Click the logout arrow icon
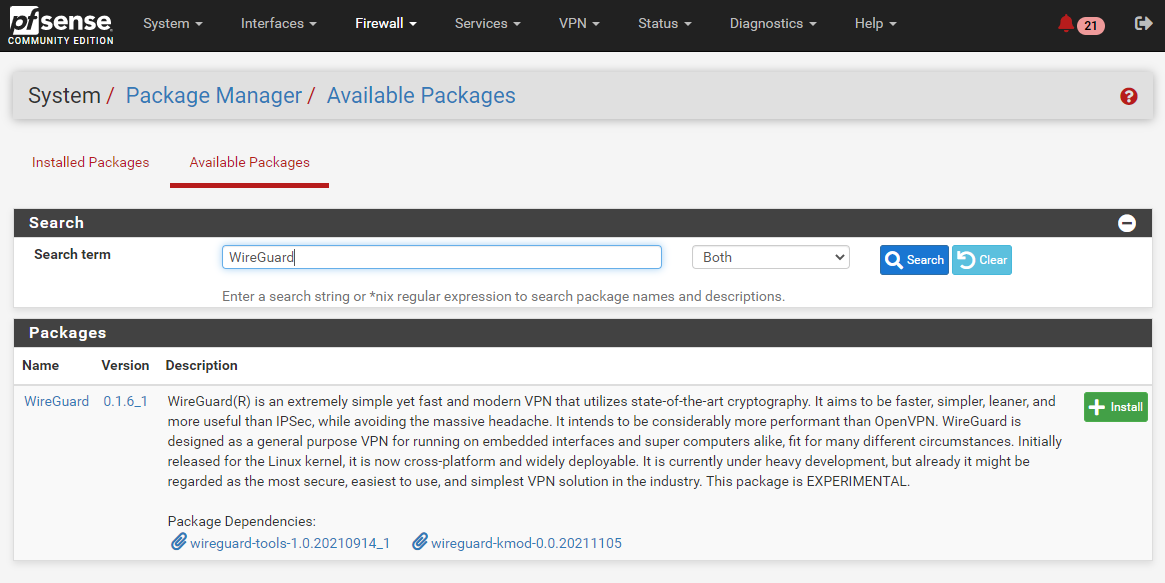This screenshot has height=583, width=1165. pos(1144,24)
